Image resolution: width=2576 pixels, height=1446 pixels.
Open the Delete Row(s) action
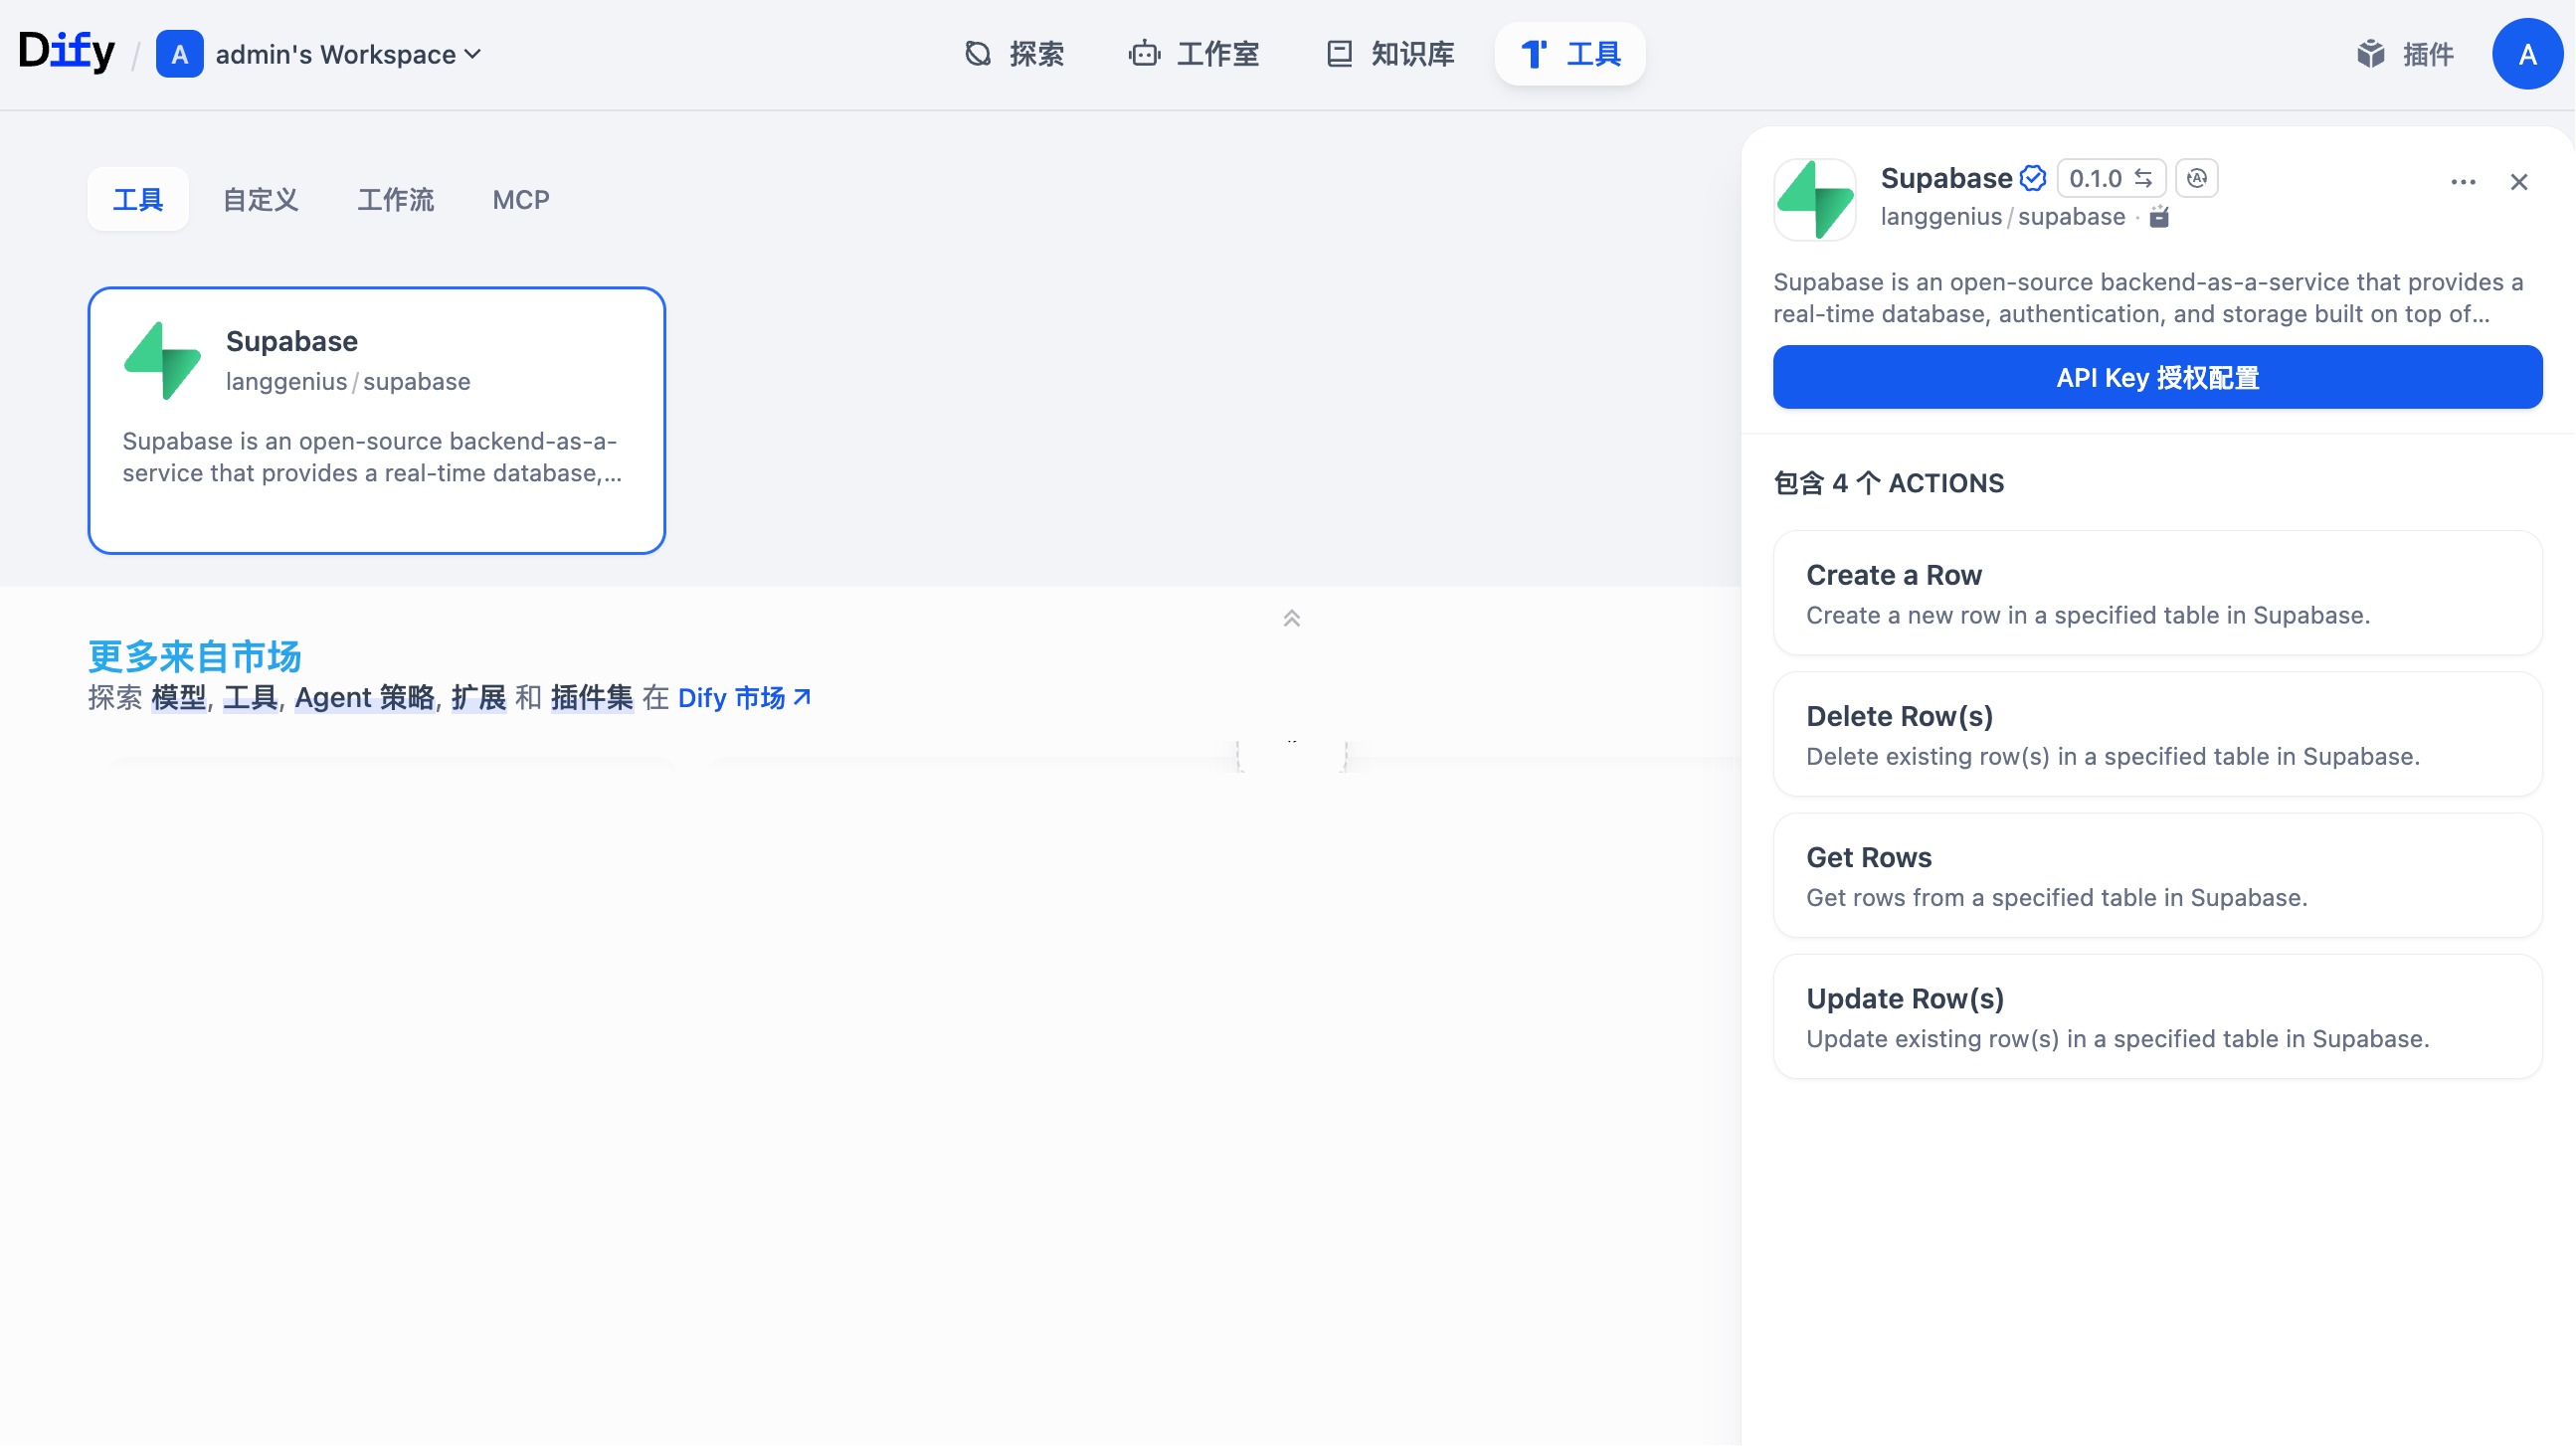click(2158, 734)
